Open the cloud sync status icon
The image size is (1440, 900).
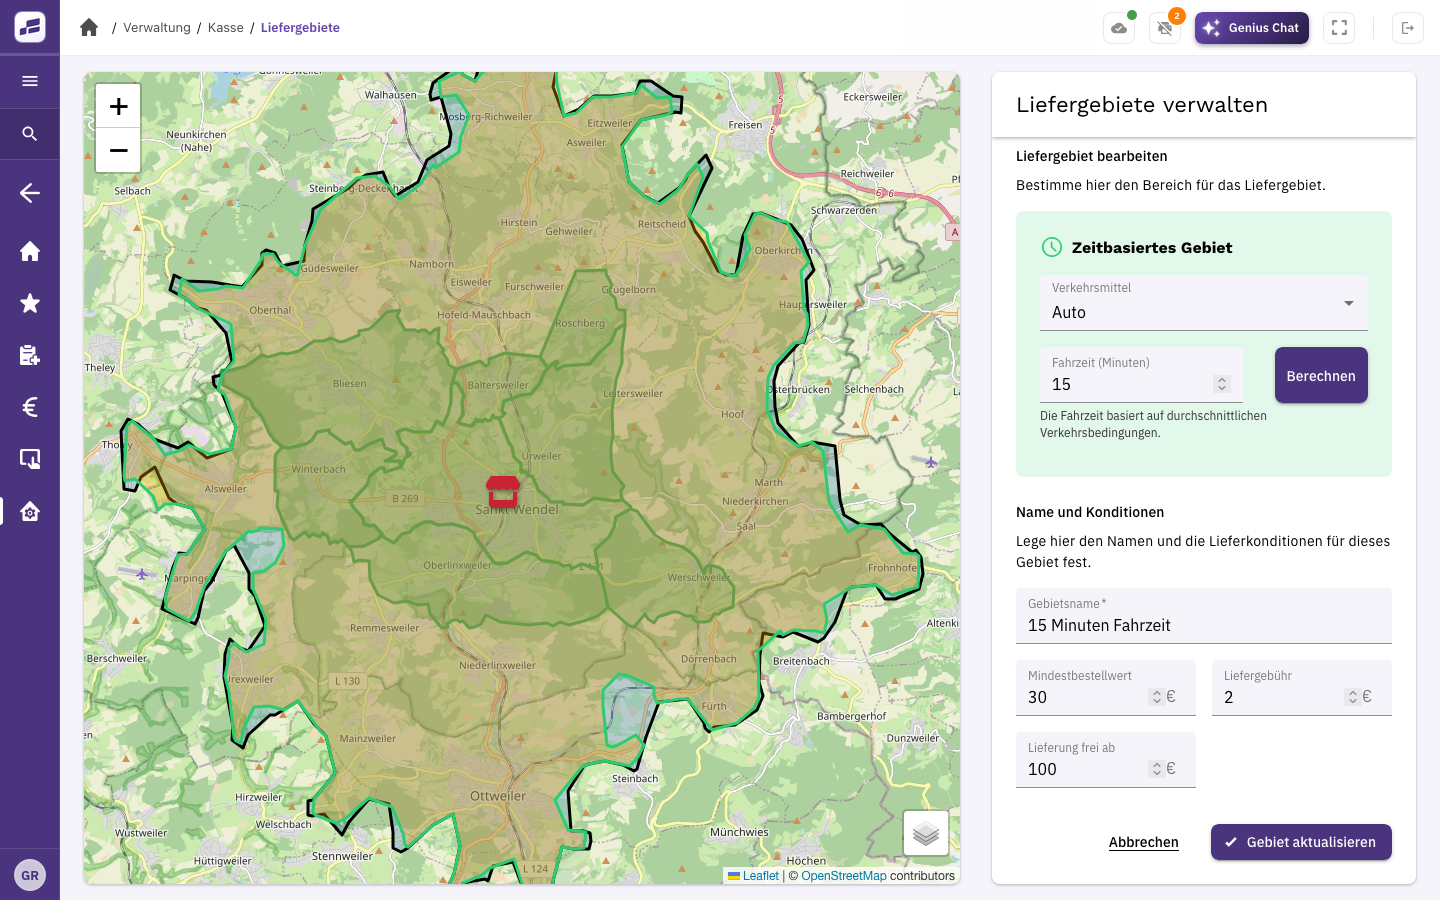click(1119, 28)
